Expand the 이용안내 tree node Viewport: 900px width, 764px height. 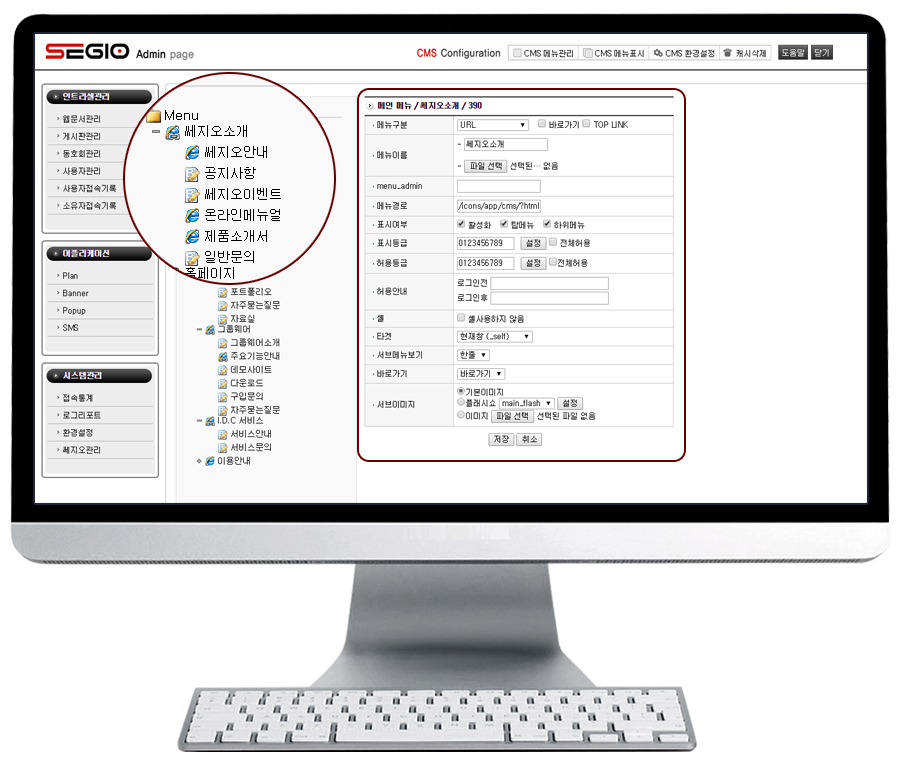[199, 461]
